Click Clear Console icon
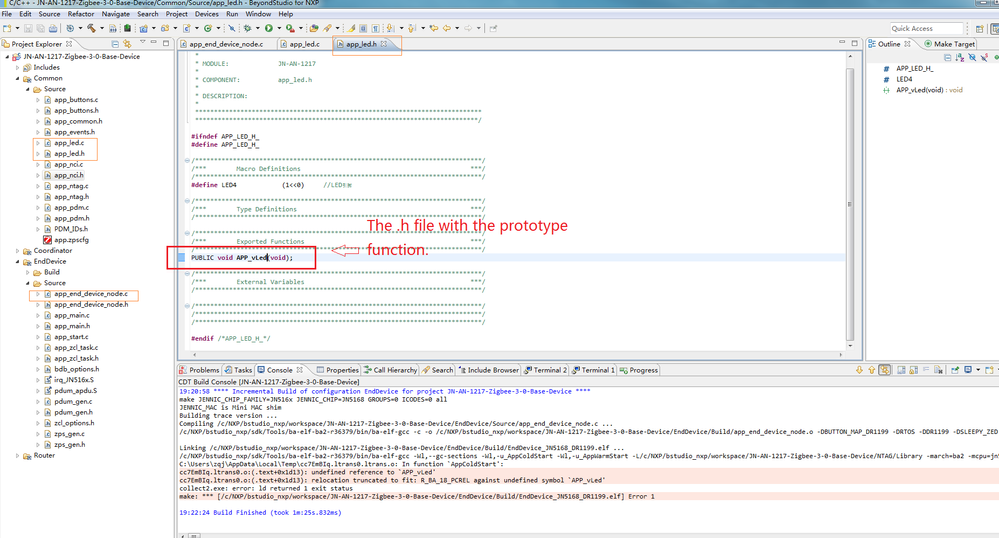This screenshot has width=999, height=538. pos(938,370)
